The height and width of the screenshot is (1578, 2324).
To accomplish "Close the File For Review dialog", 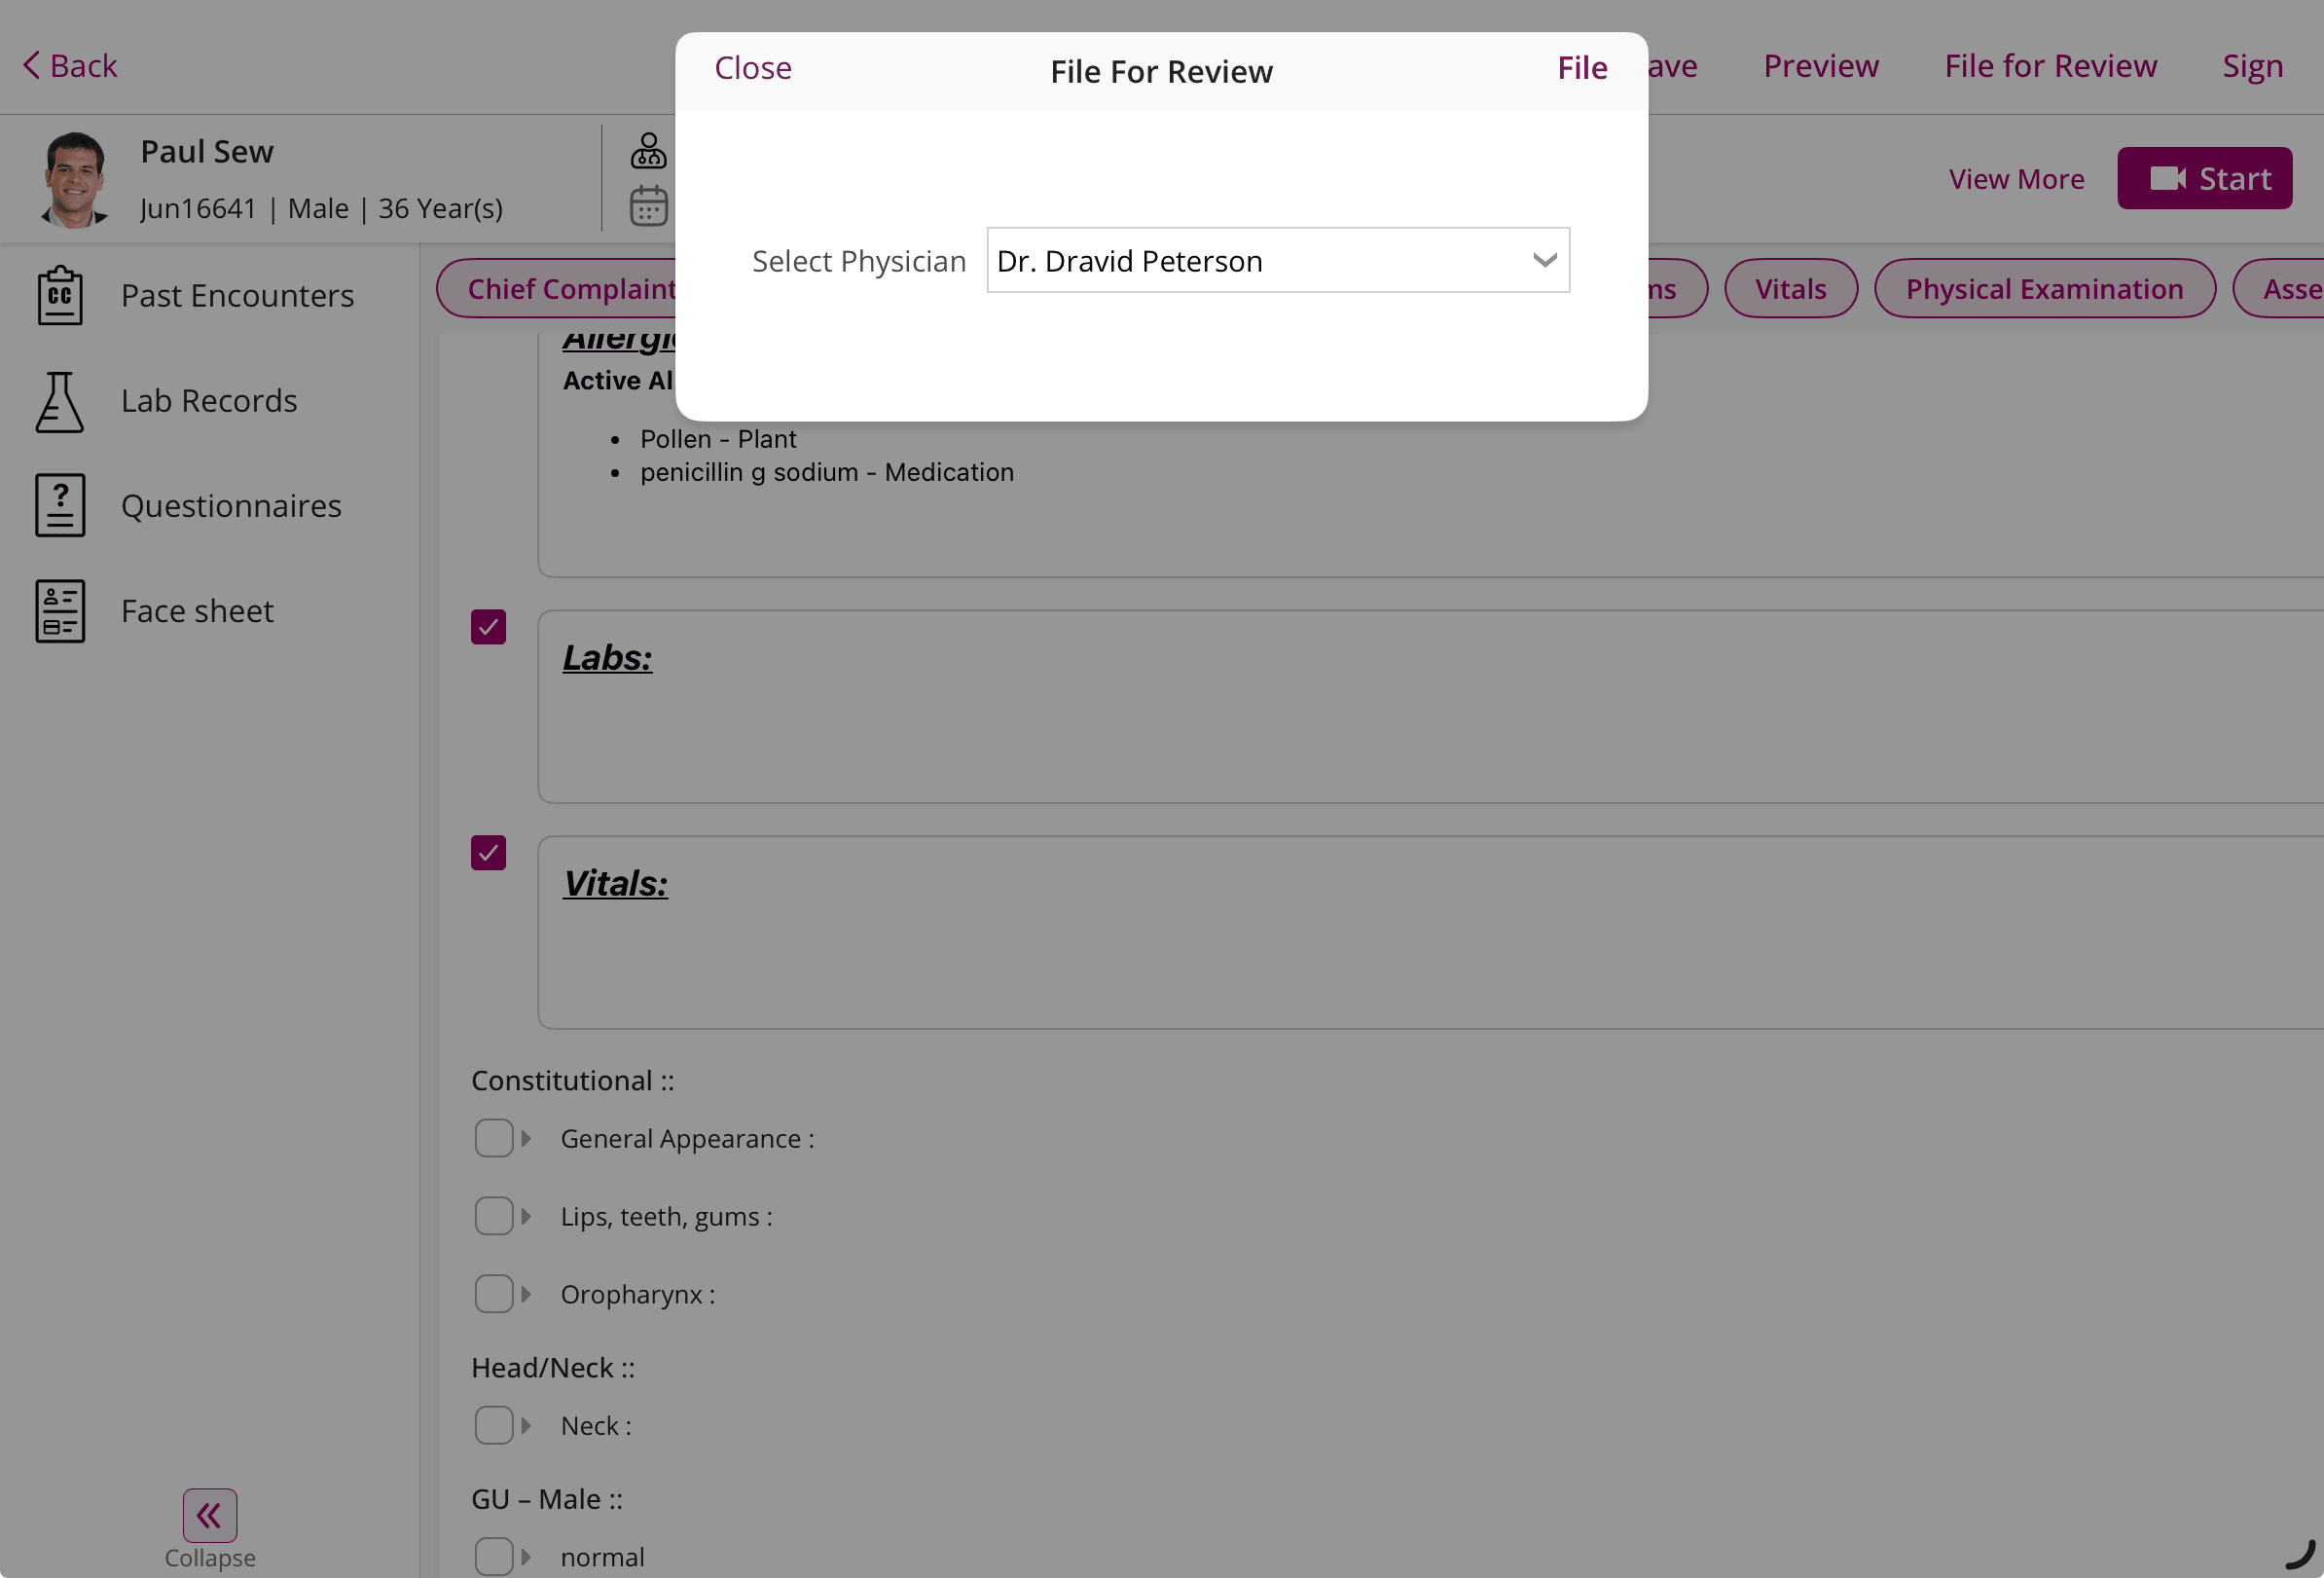I will (752, 67).
